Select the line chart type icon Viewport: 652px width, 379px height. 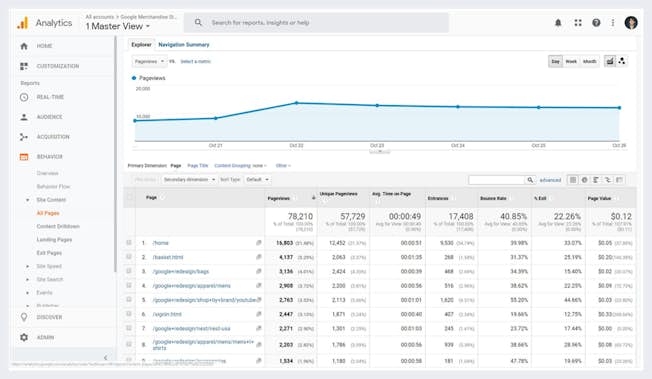tap(610, 61)
